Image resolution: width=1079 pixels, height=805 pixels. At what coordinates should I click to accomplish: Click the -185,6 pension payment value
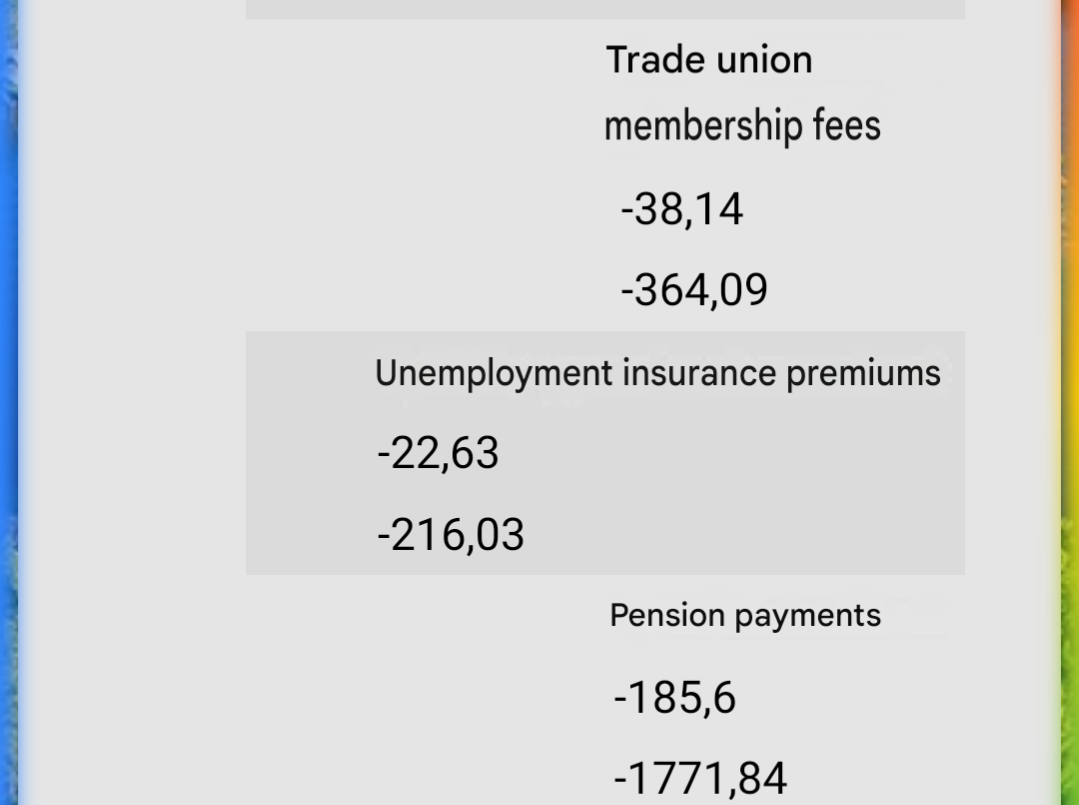point(674,698)
